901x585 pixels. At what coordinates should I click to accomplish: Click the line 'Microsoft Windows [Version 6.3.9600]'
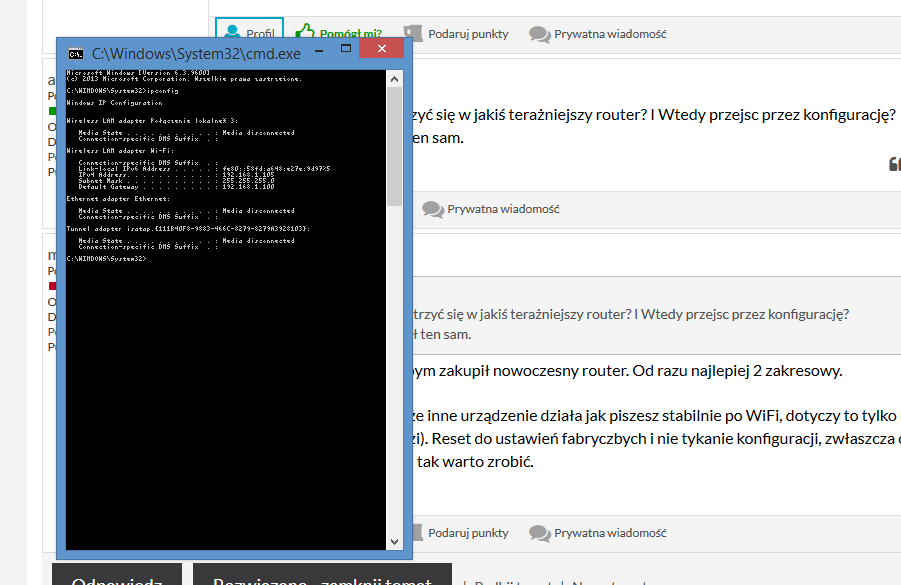click(138, 73)
